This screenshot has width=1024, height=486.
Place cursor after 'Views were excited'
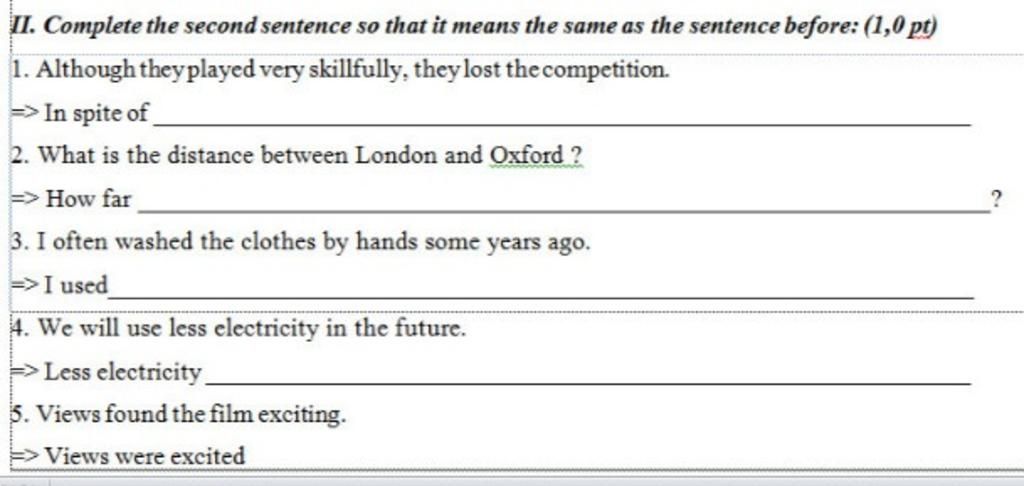[246, 456]
